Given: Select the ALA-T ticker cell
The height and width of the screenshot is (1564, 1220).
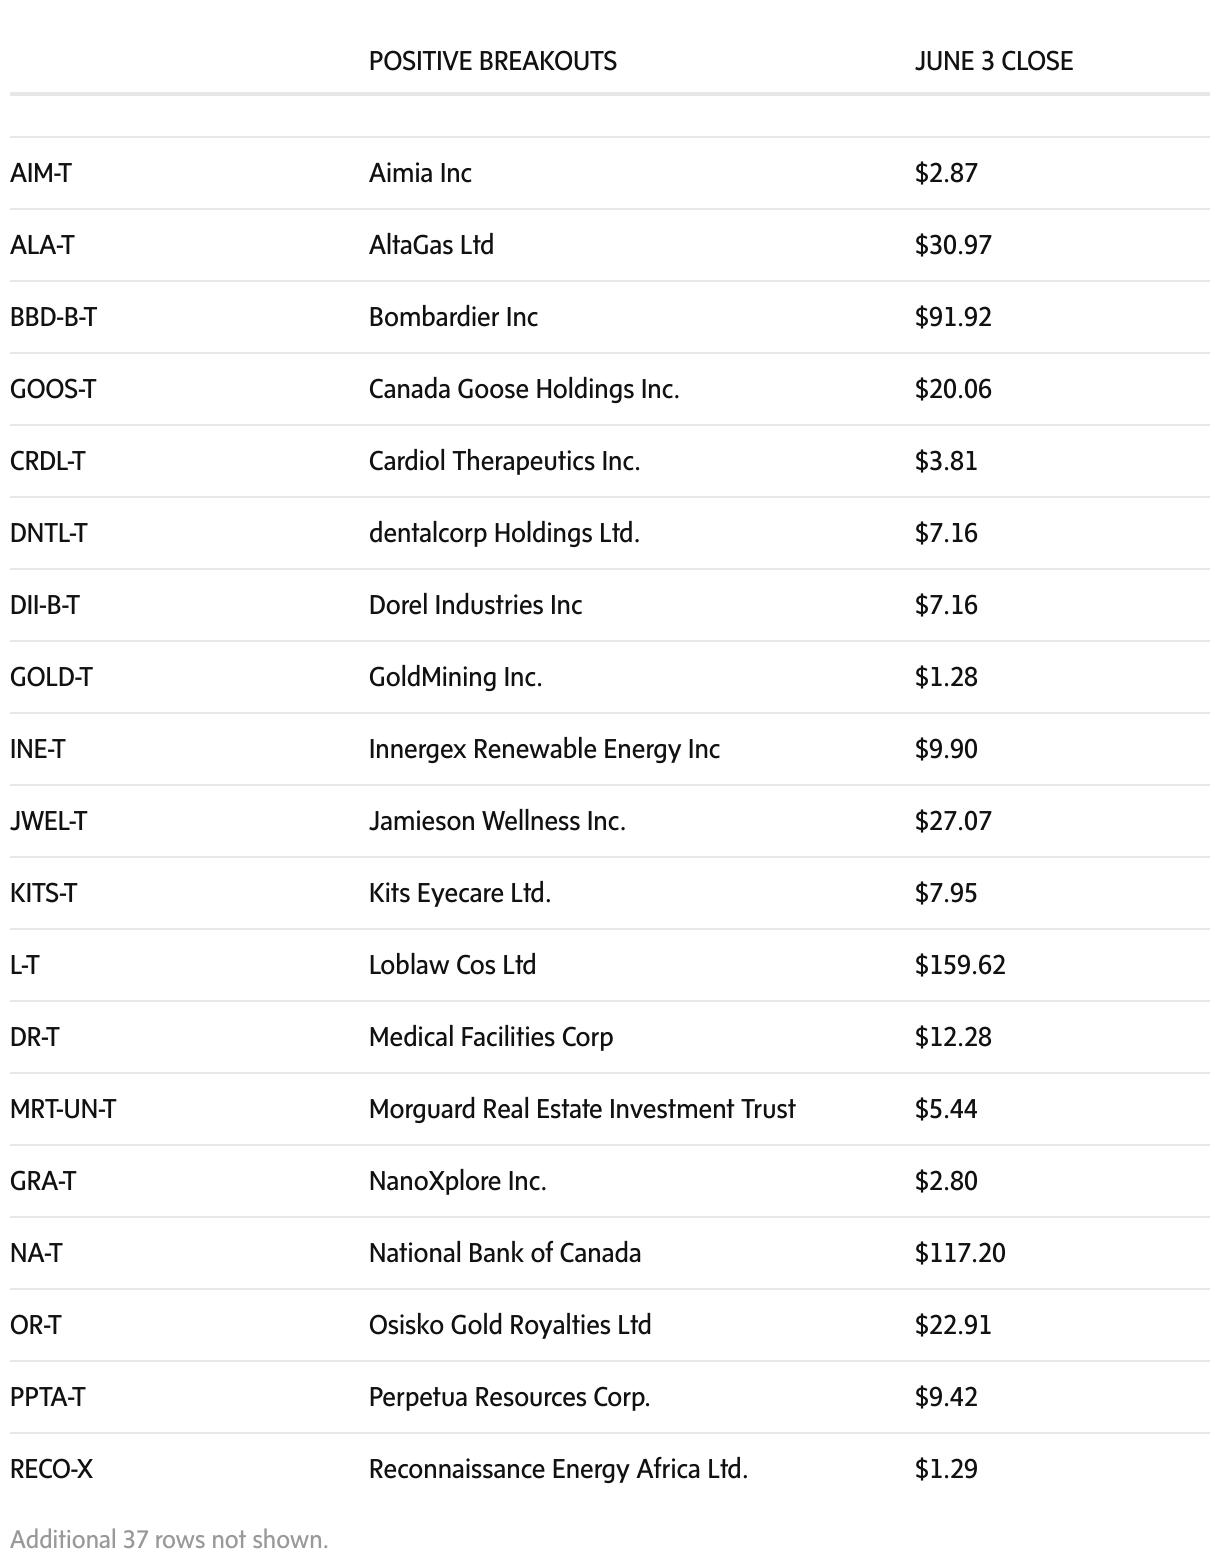Looking at the screenshot, I should (42, 245).
